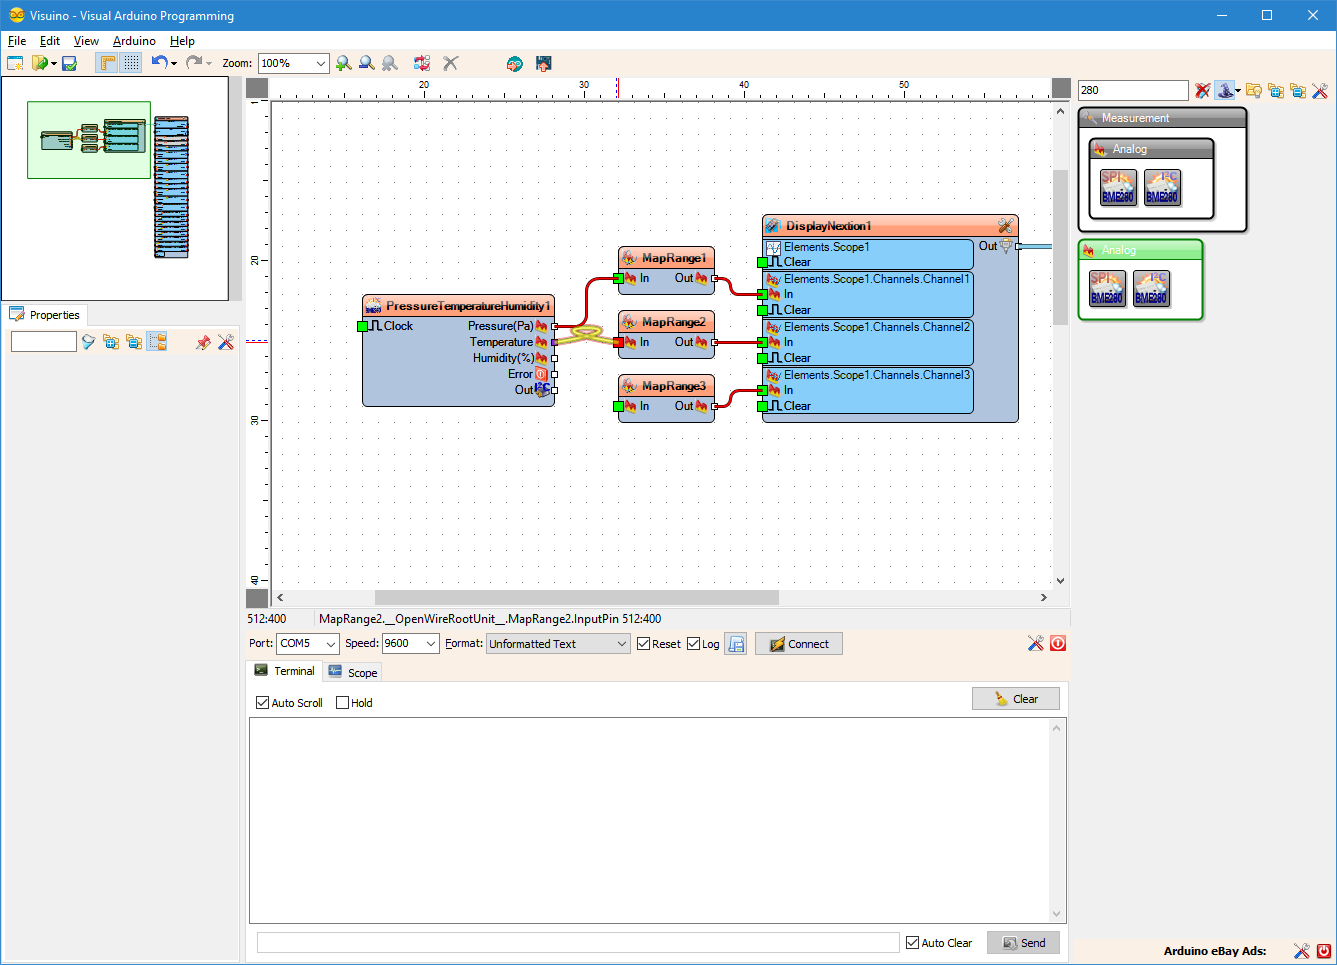
Task: Click the serial panel settings tools icon
Action: click(x=1035, y=643)
